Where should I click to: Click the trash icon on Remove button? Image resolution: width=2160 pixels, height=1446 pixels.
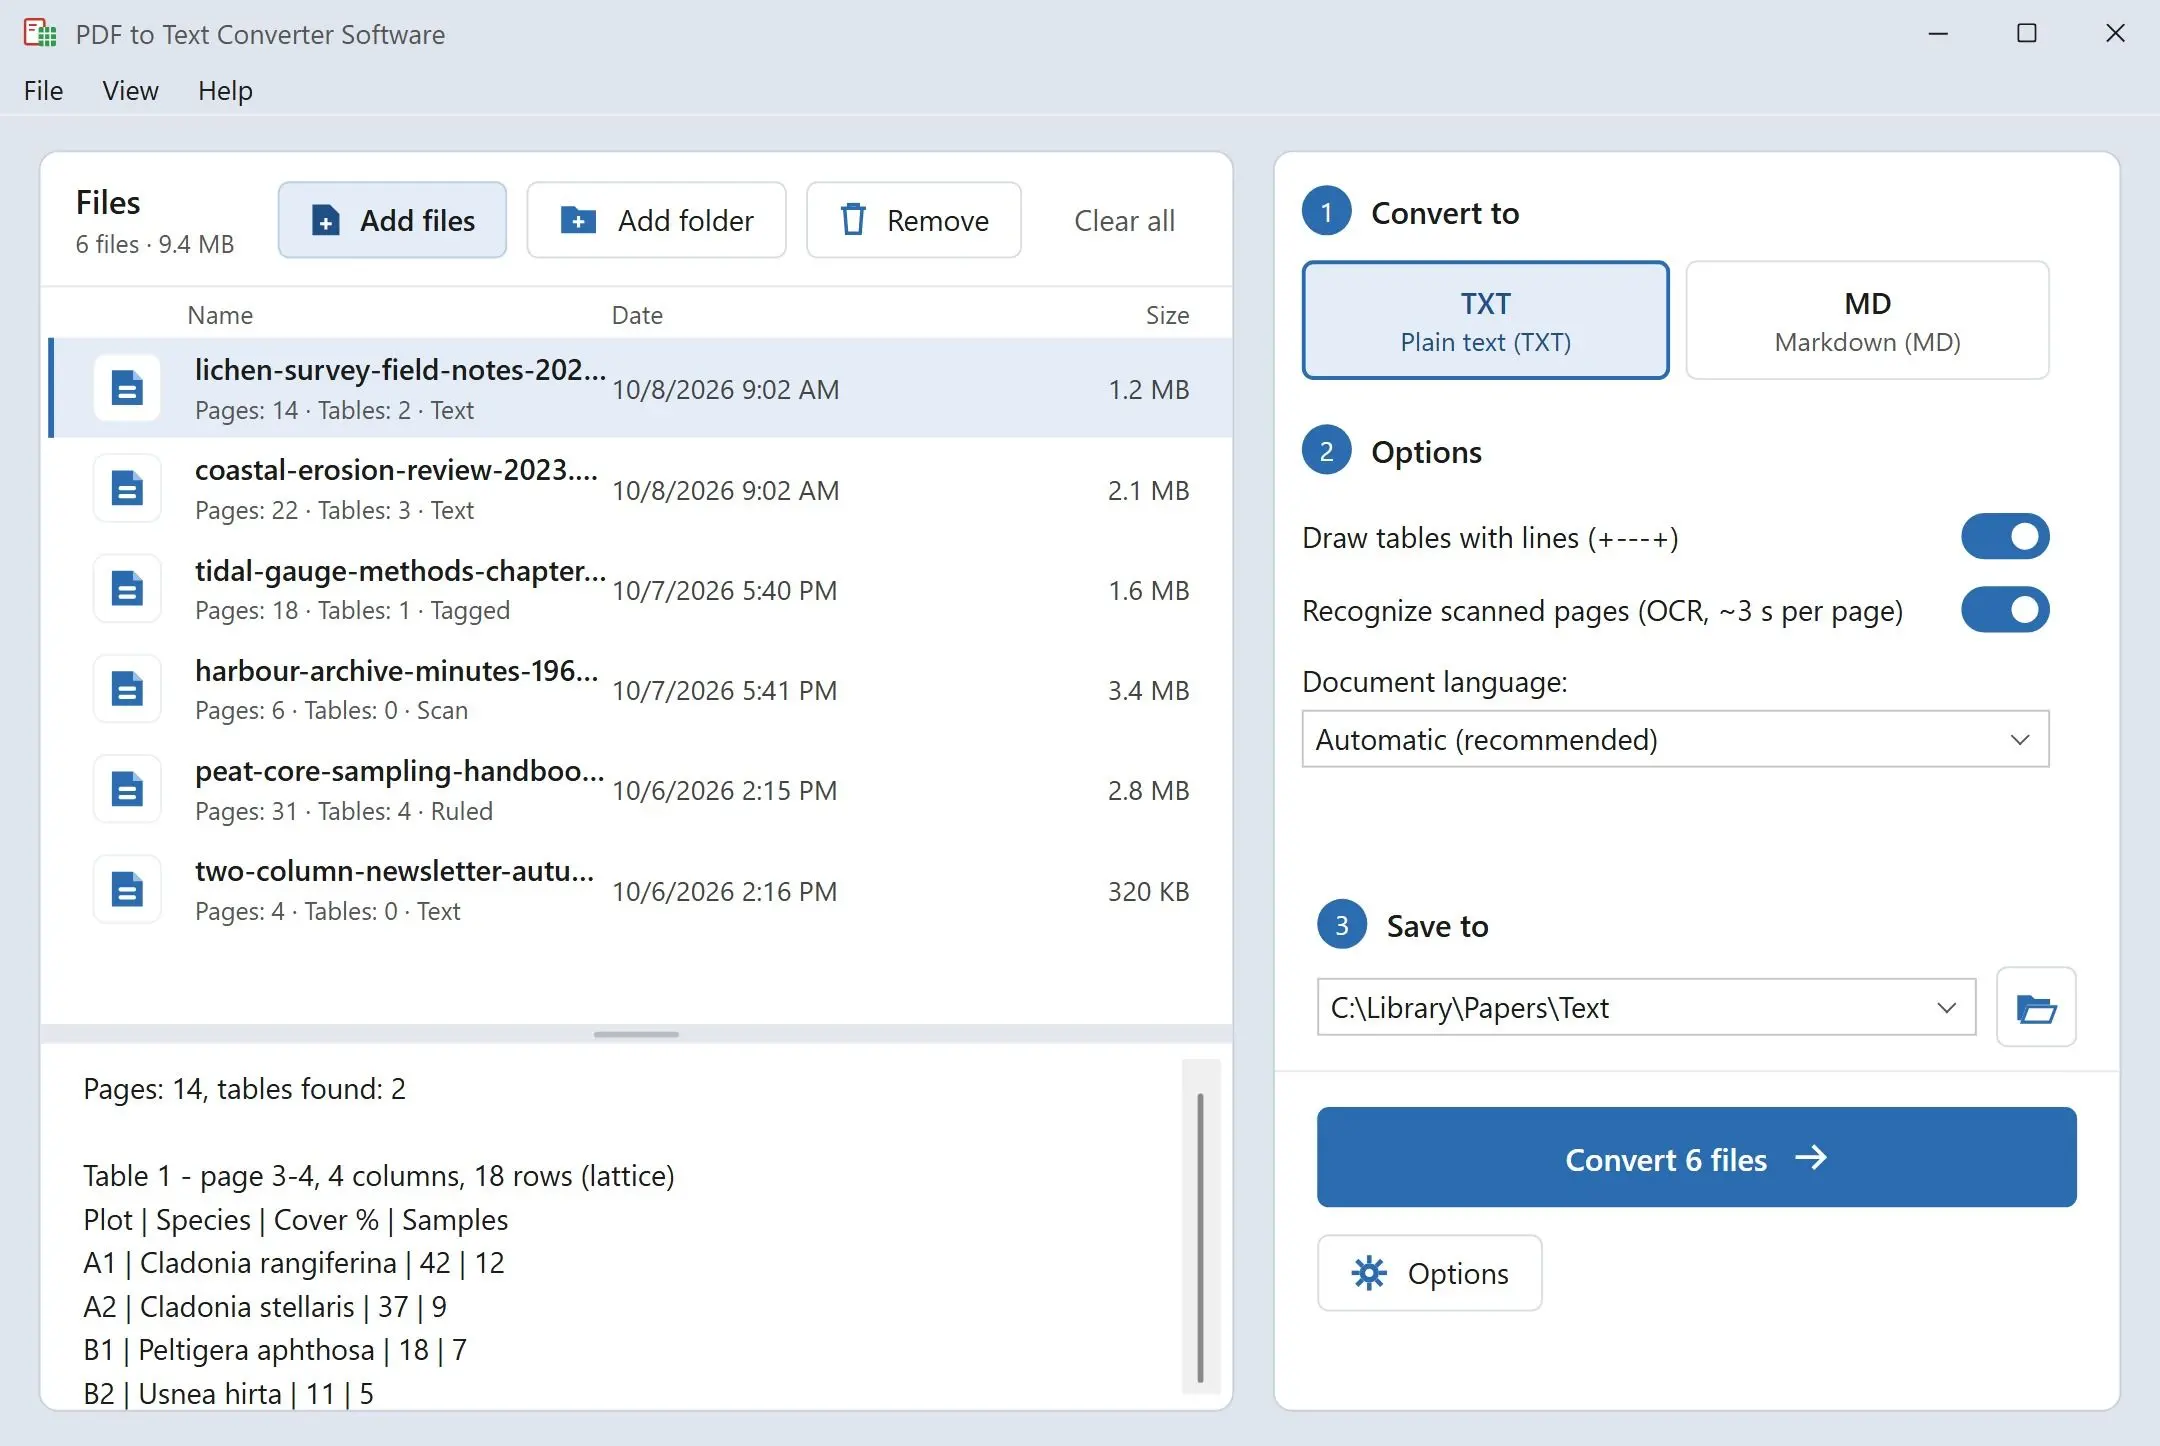pos(853,220)
